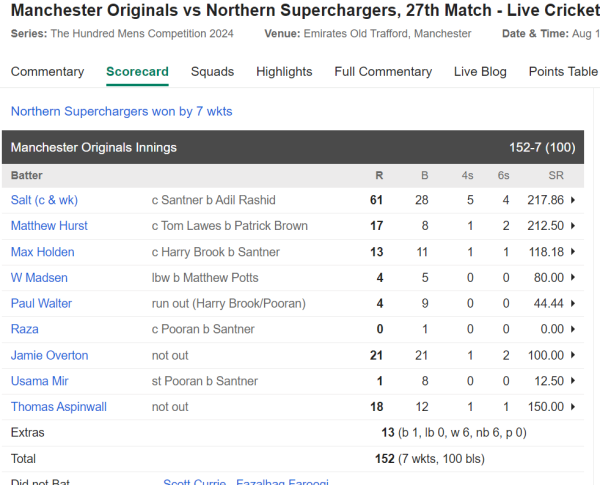Click 'st Pooran b Santner' text
600x485 pixels.
tap(205, 381)
